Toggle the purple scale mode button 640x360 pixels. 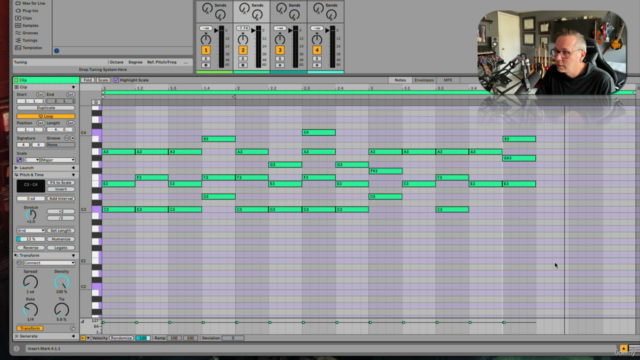[x=19, y=160]
